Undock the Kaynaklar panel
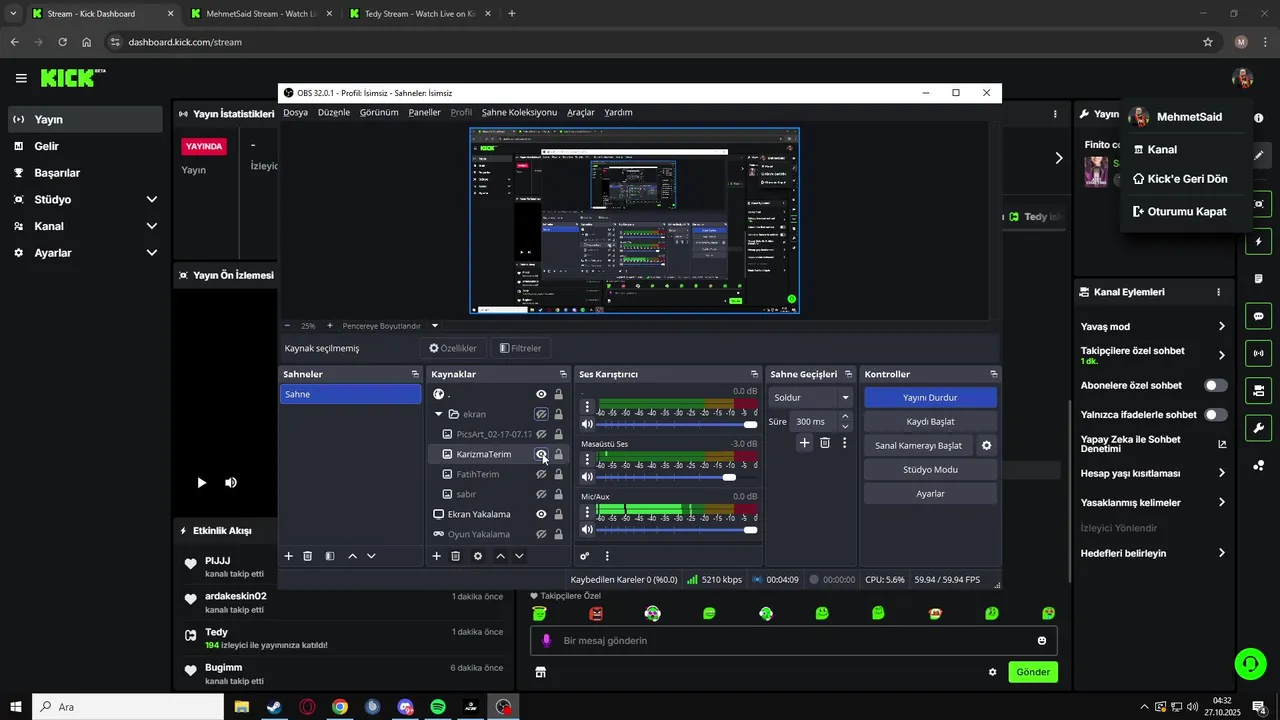 [563, 374]
